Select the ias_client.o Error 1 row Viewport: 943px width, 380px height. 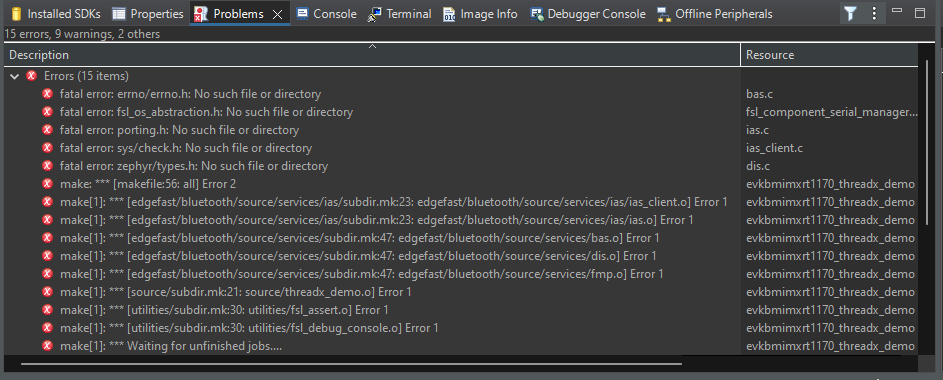coord(461,202)
